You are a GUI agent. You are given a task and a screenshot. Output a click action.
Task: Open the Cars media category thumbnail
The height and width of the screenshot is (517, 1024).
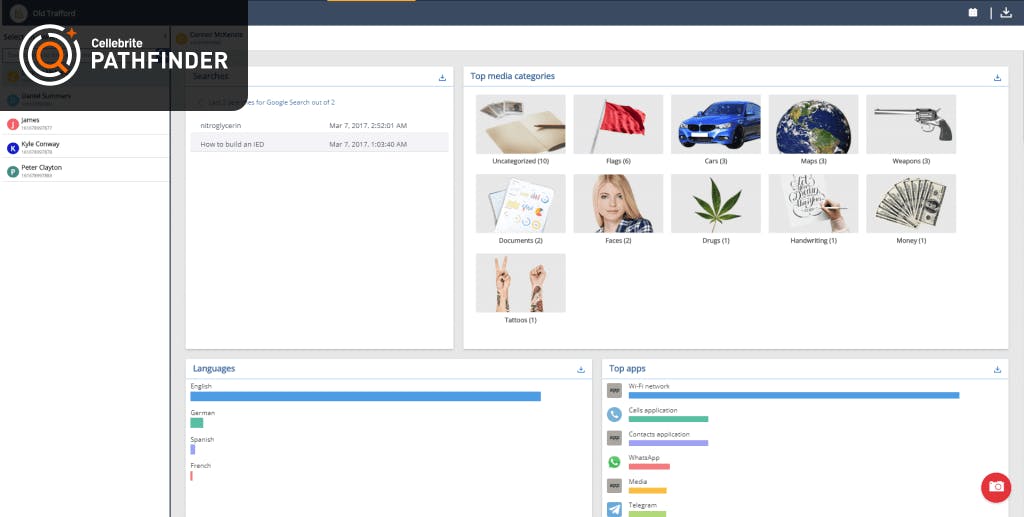(715, 125)
